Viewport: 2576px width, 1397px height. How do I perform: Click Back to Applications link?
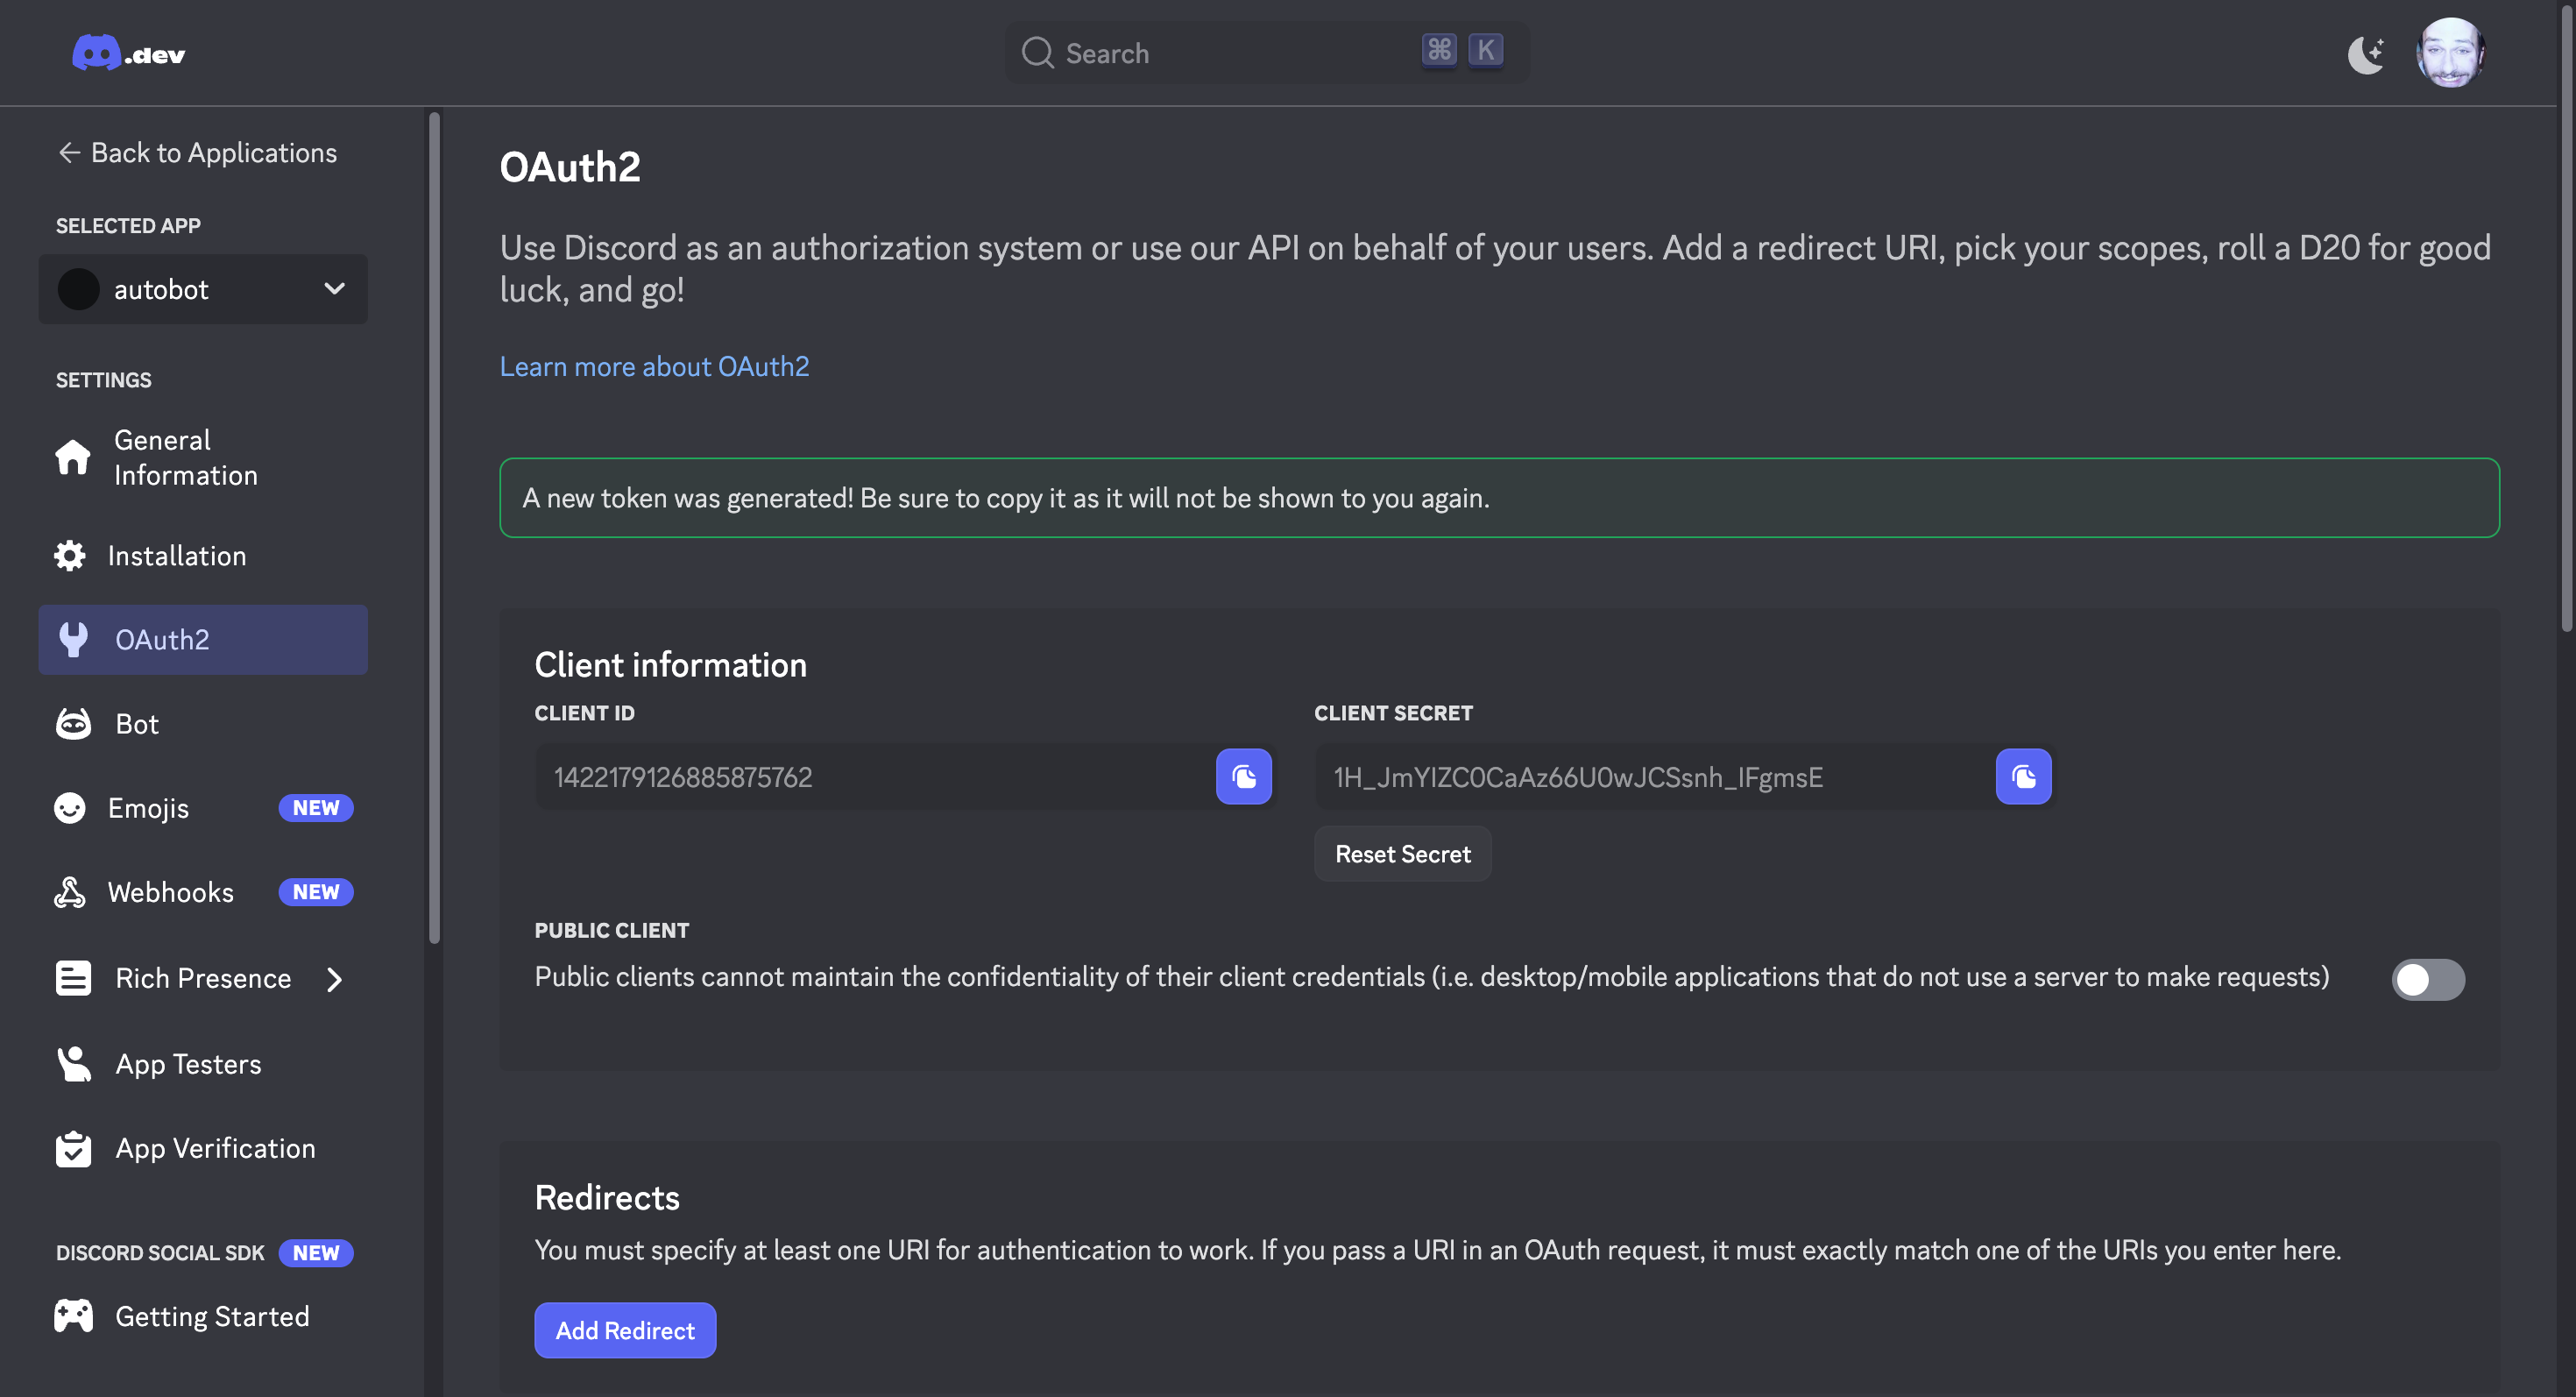197,152
